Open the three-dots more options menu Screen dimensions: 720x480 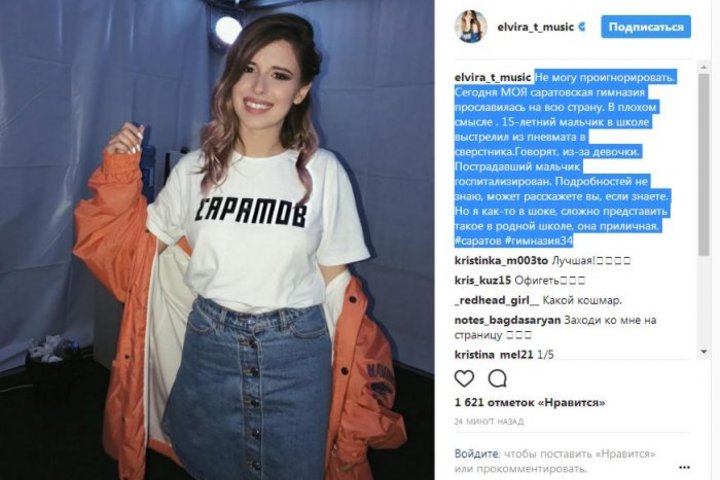tap(684, 467)
